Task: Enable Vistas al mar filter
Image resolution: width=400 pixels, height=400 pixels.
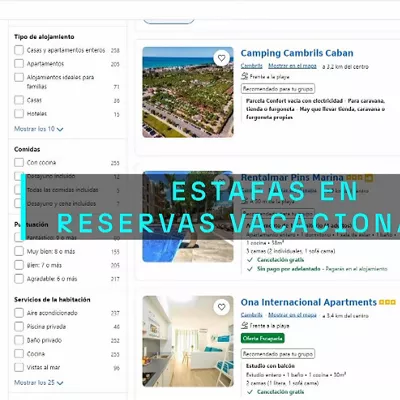Action: (x=19, y=367)
